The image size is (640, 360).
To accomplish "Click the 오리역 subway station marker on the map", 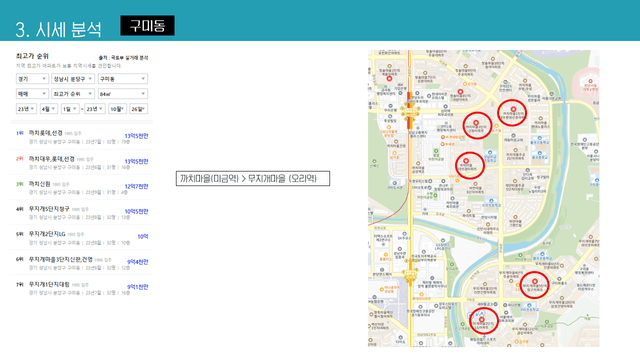I will [410, 275].
